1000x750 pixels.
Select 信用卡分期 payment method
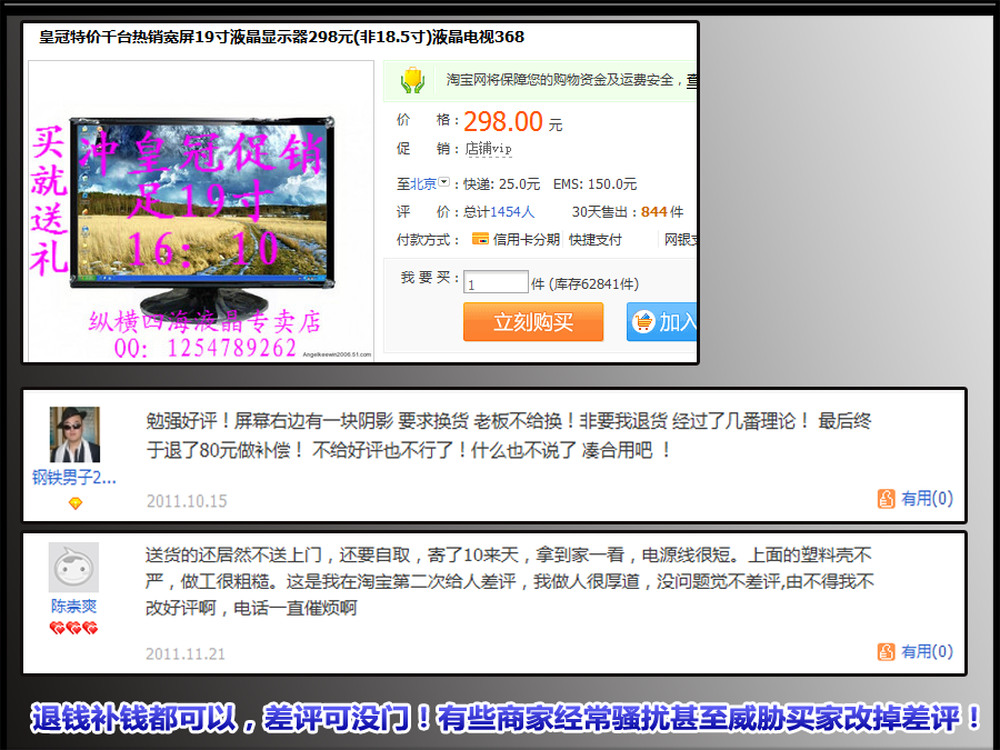[526, 239]
